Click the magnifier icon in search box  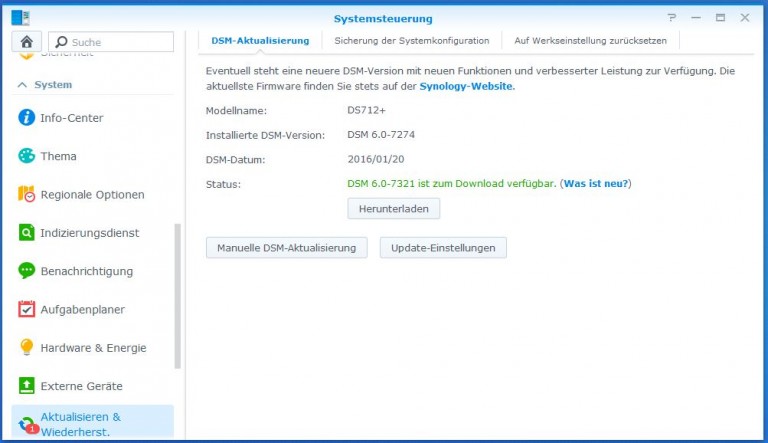coord(61,42)
